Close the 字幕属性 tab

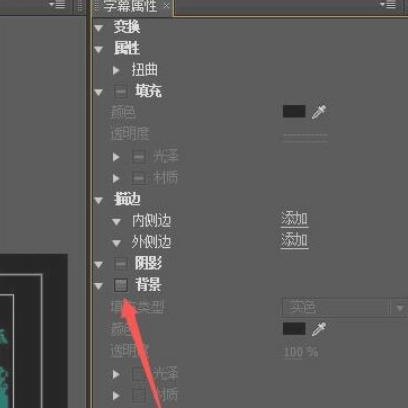(x=166, y=6)
